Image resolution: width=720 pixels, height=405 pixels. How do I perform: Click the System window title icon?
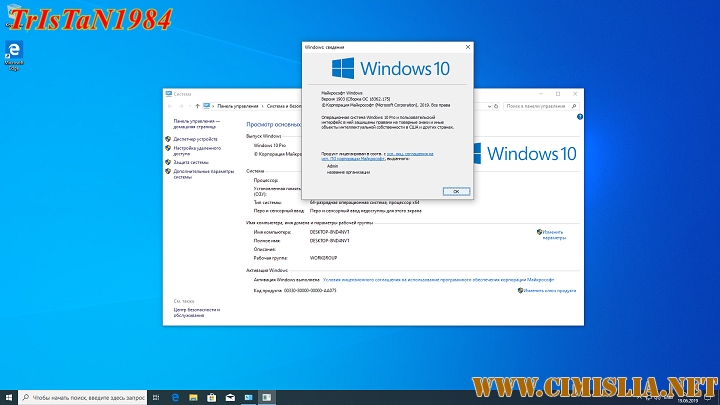click(x=169, y=94)
